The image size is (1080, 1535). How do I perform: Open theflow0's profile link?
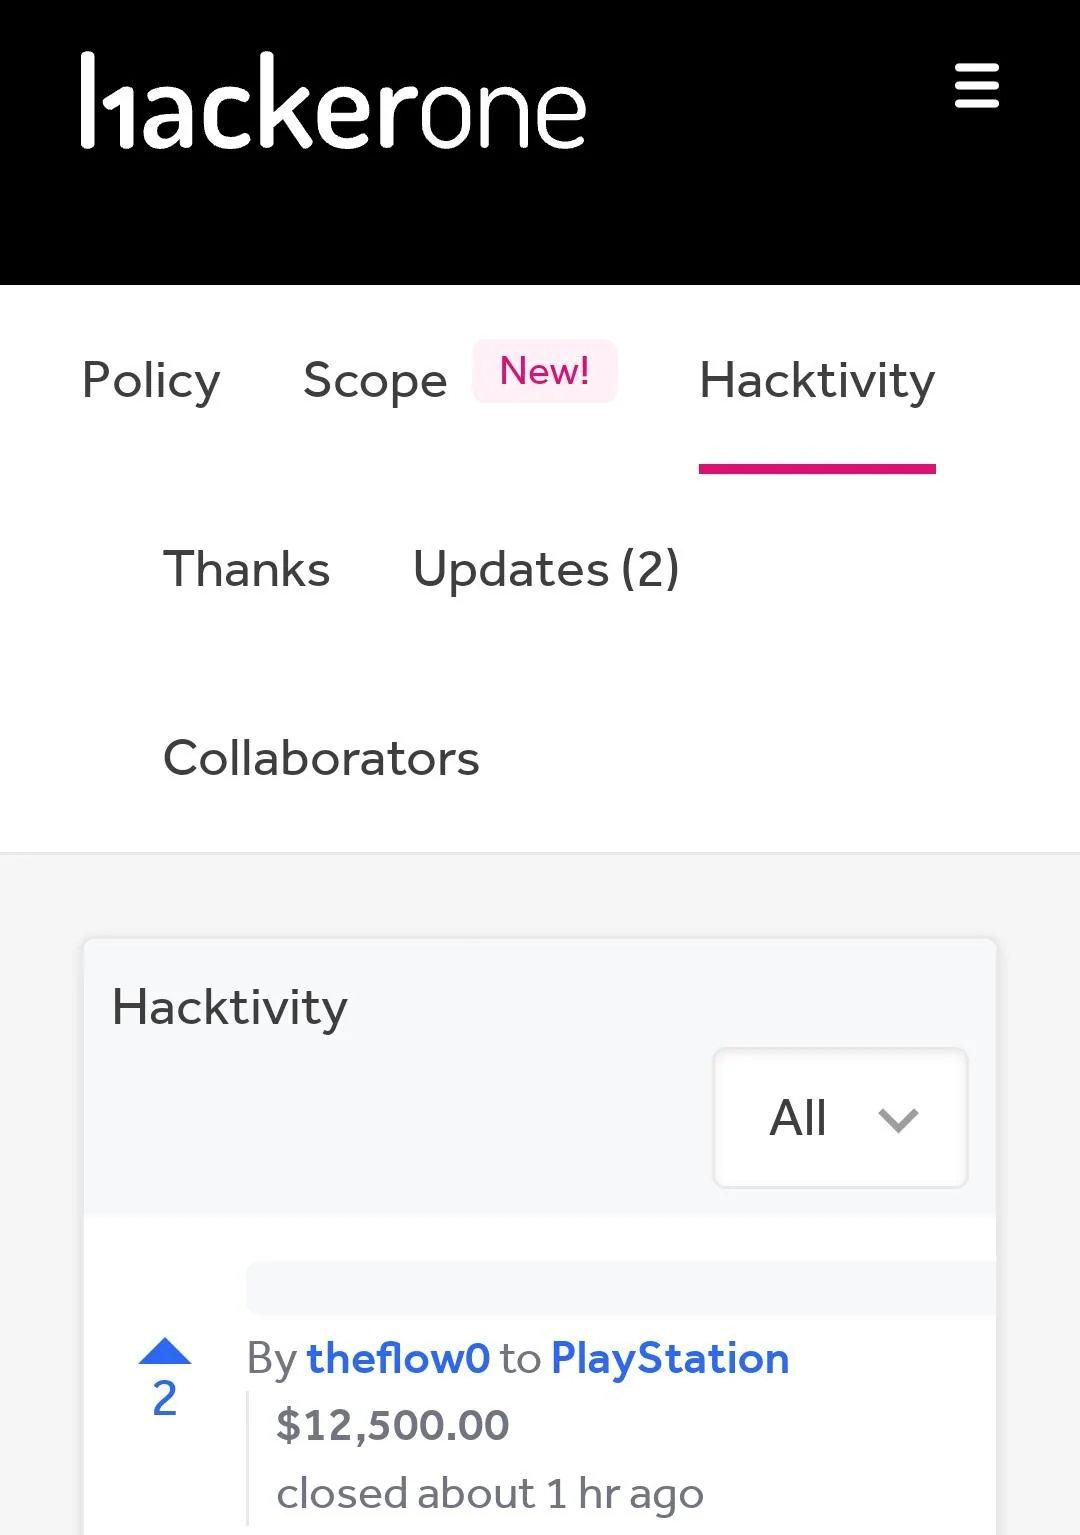pyautogui.click(x=398, y=1359)
